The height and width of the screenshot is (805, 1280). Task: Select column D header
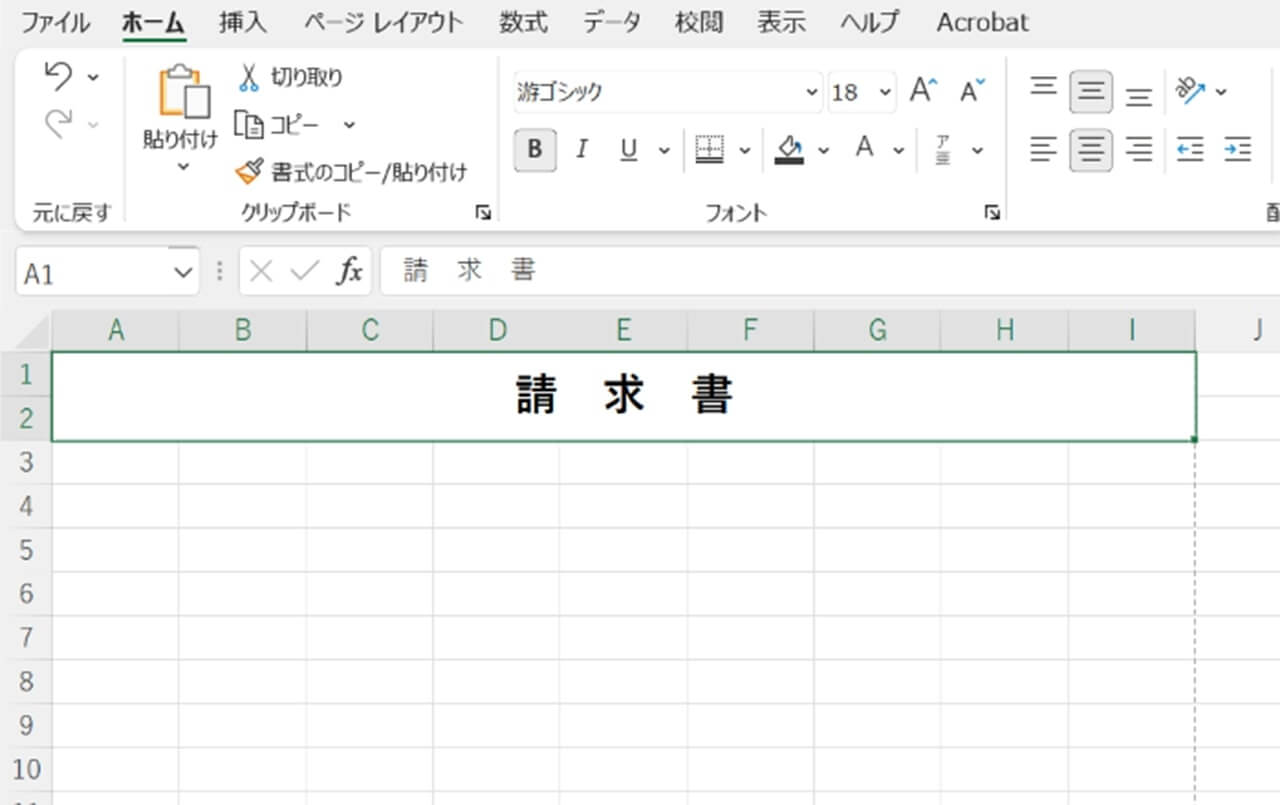(497, 331)
